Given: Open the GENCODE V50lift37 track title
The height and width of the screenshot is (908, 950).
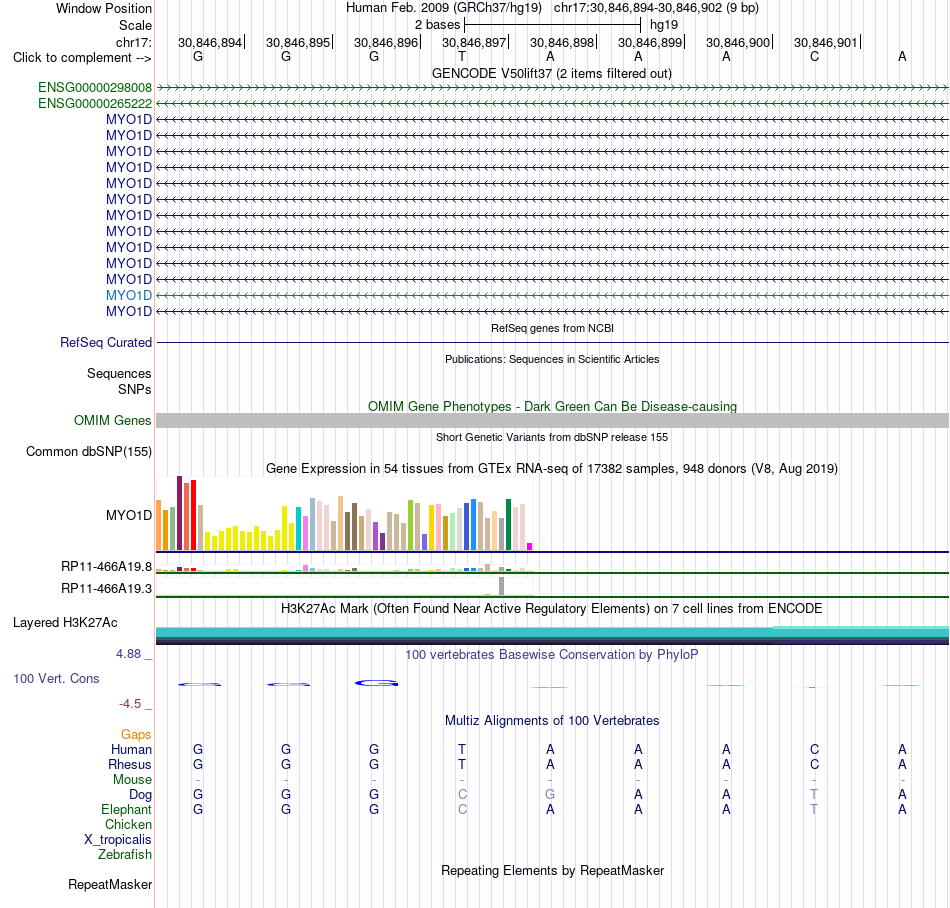Looking at the screenshot, I should pyautogui.click(x=551, y=74).
